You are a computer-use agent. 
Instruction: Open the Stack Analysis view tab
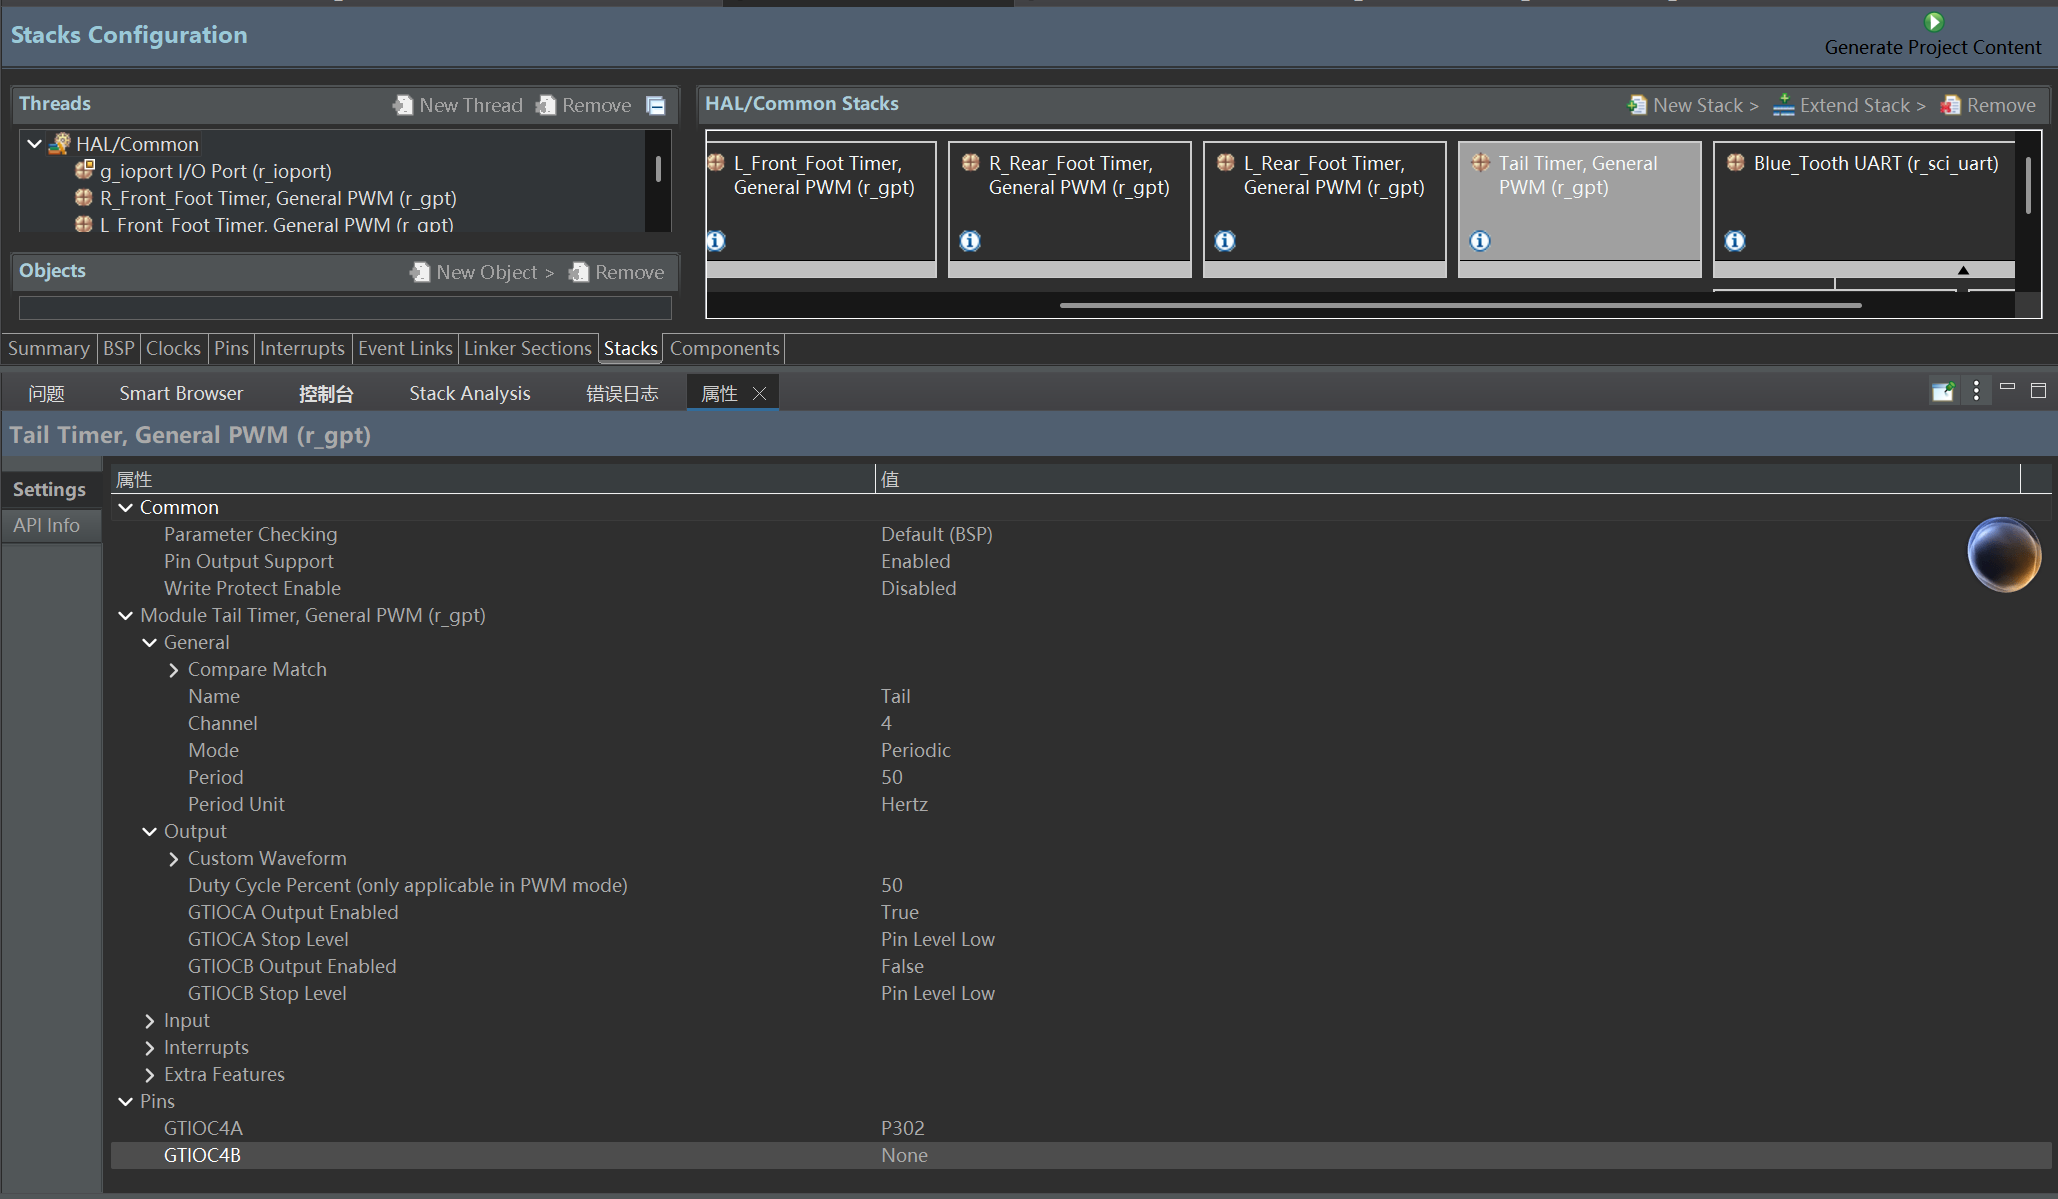[x=469, y=393]
